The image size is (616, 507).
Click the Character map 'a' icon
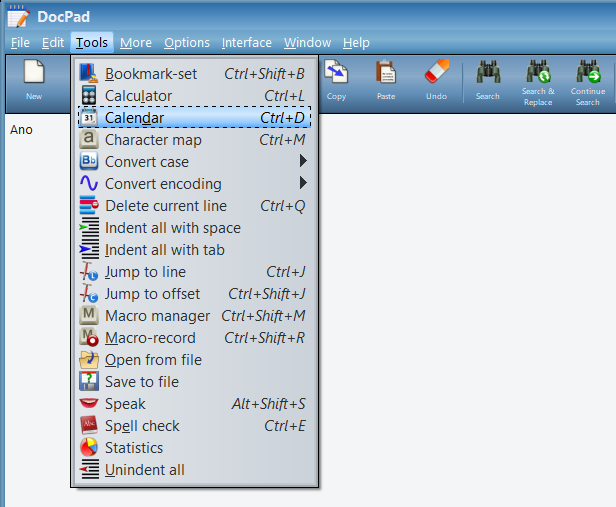pos(89,139)
